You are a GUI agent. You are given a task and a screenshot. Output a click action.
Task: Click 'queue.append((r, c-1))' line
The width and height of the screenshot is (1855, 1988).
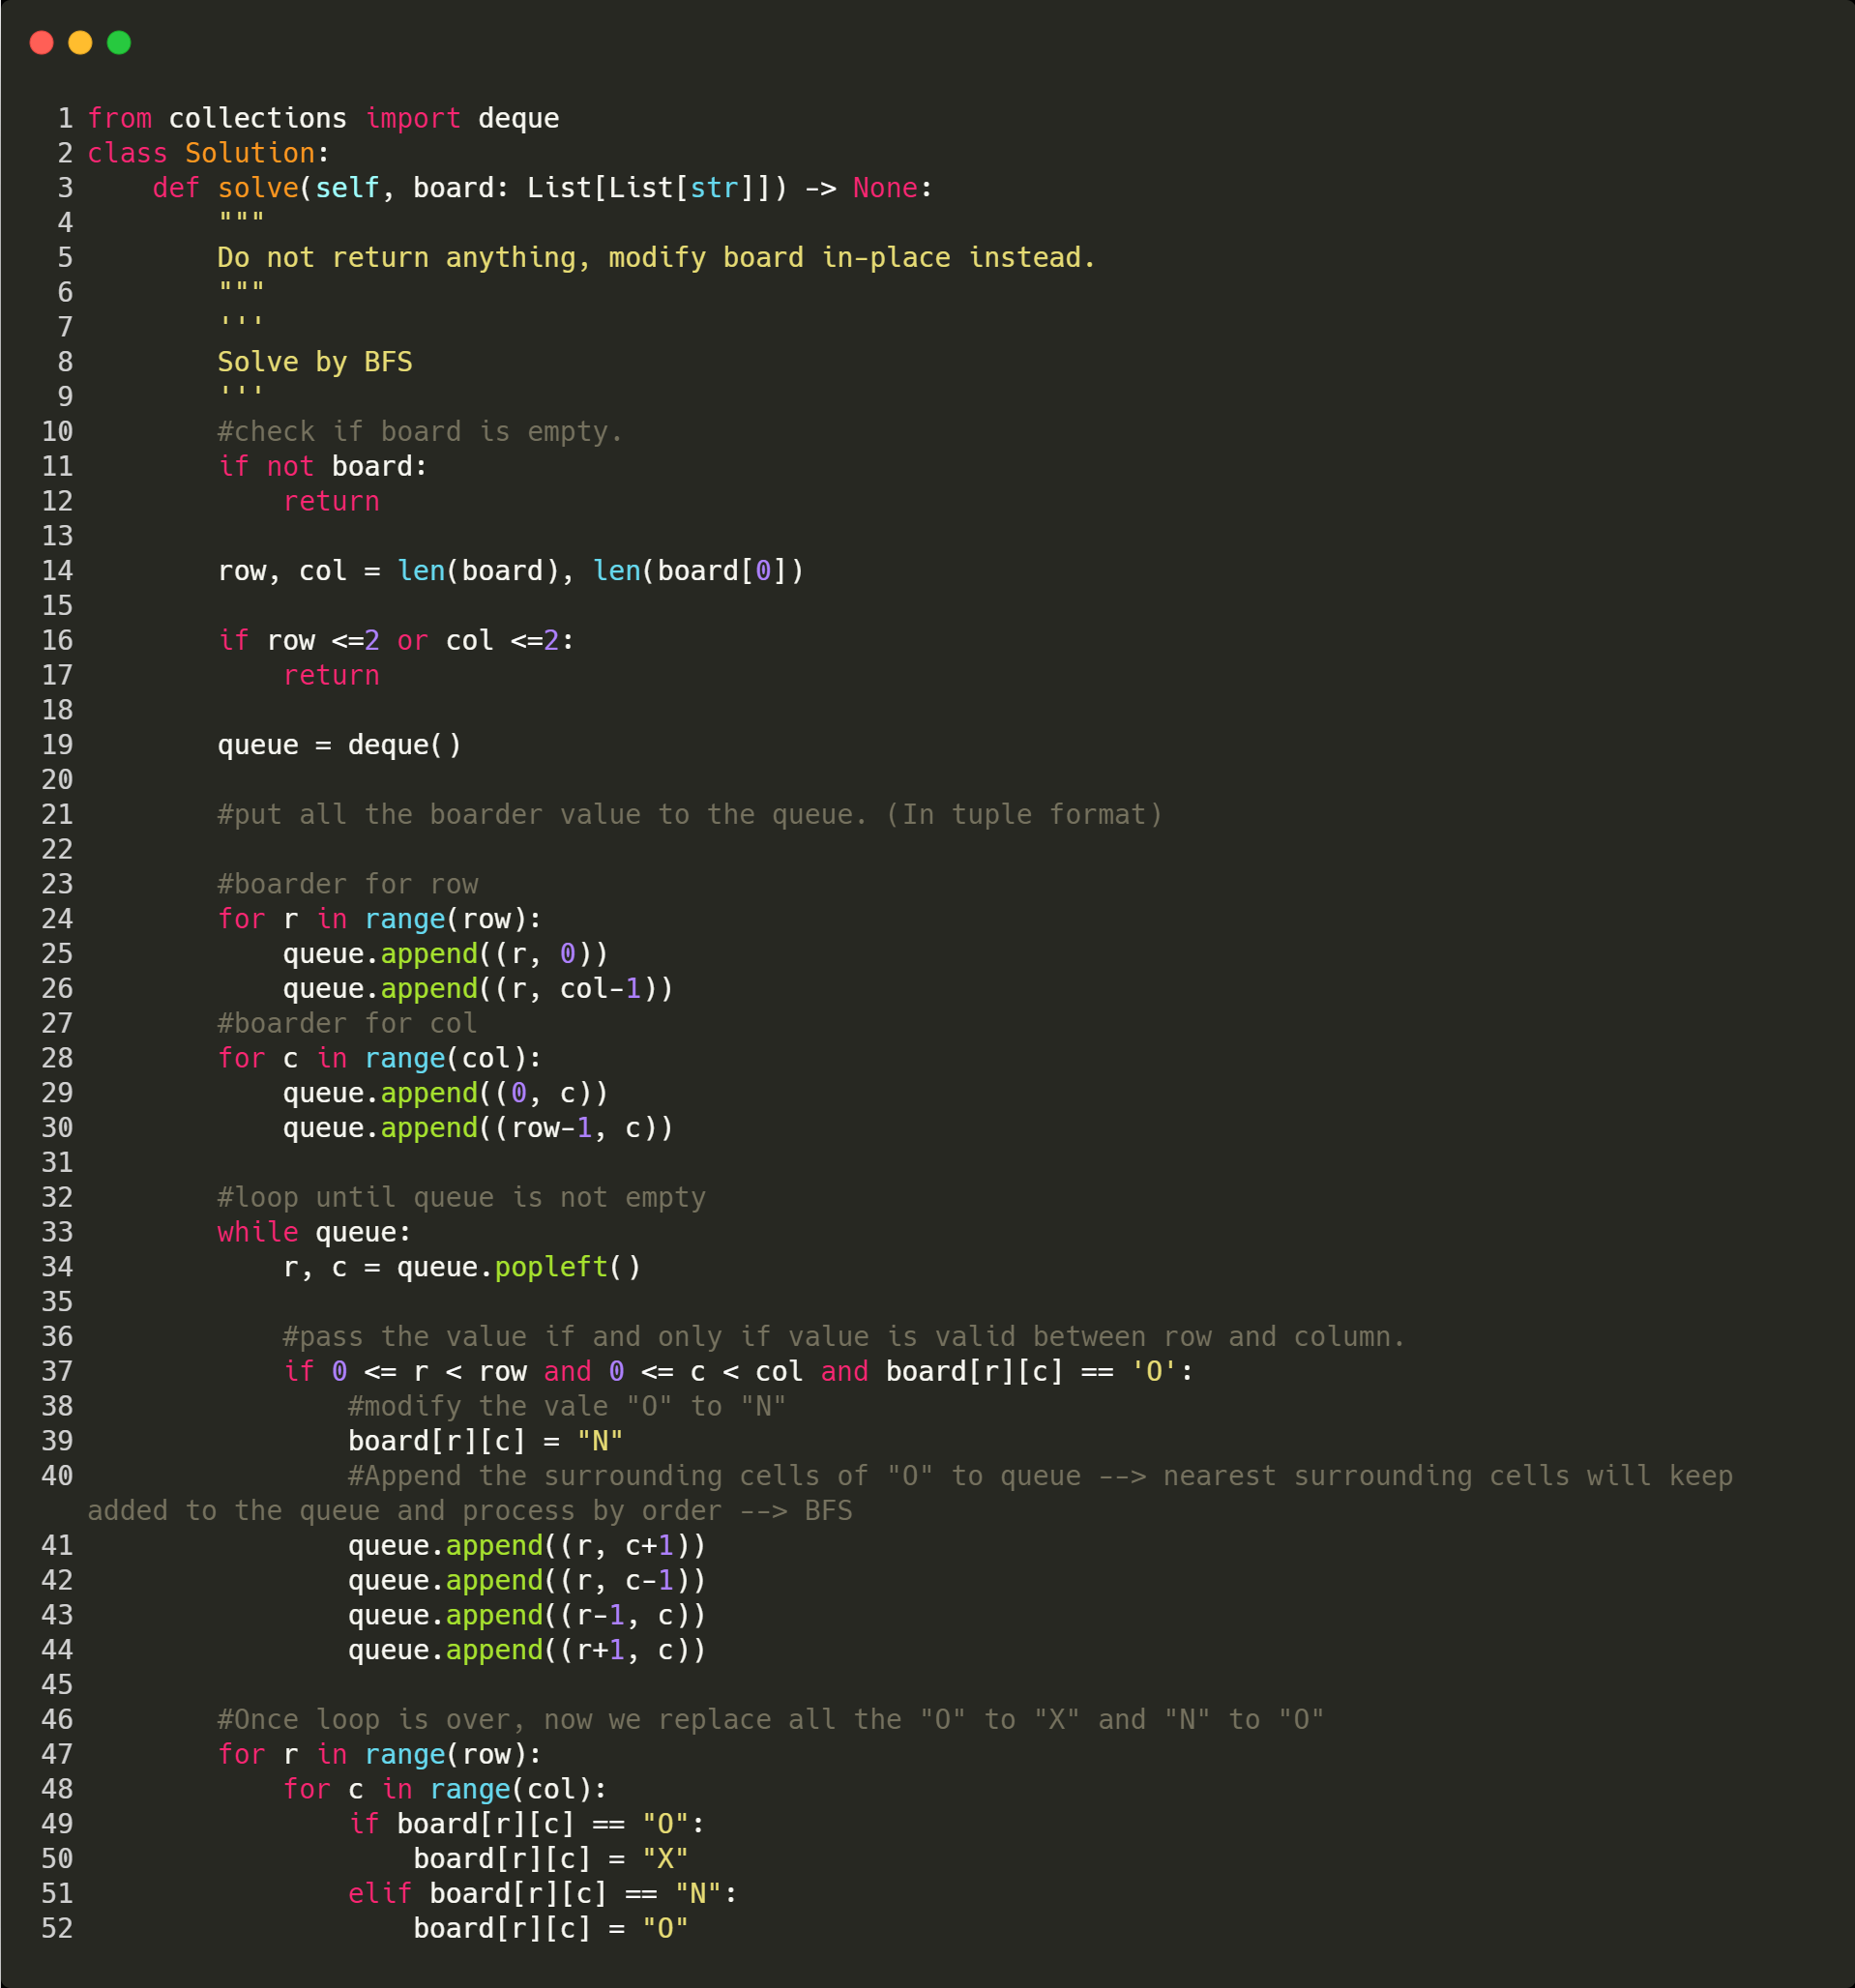527,1580
